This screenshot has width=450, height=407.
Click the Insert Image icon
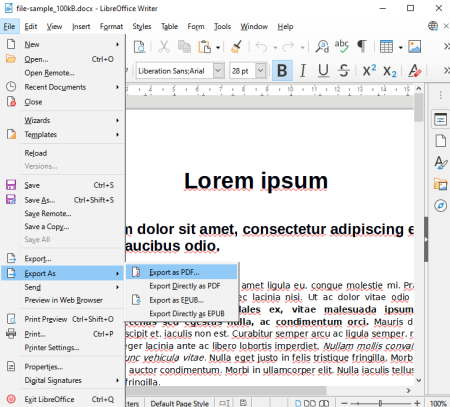pos(414,47)
